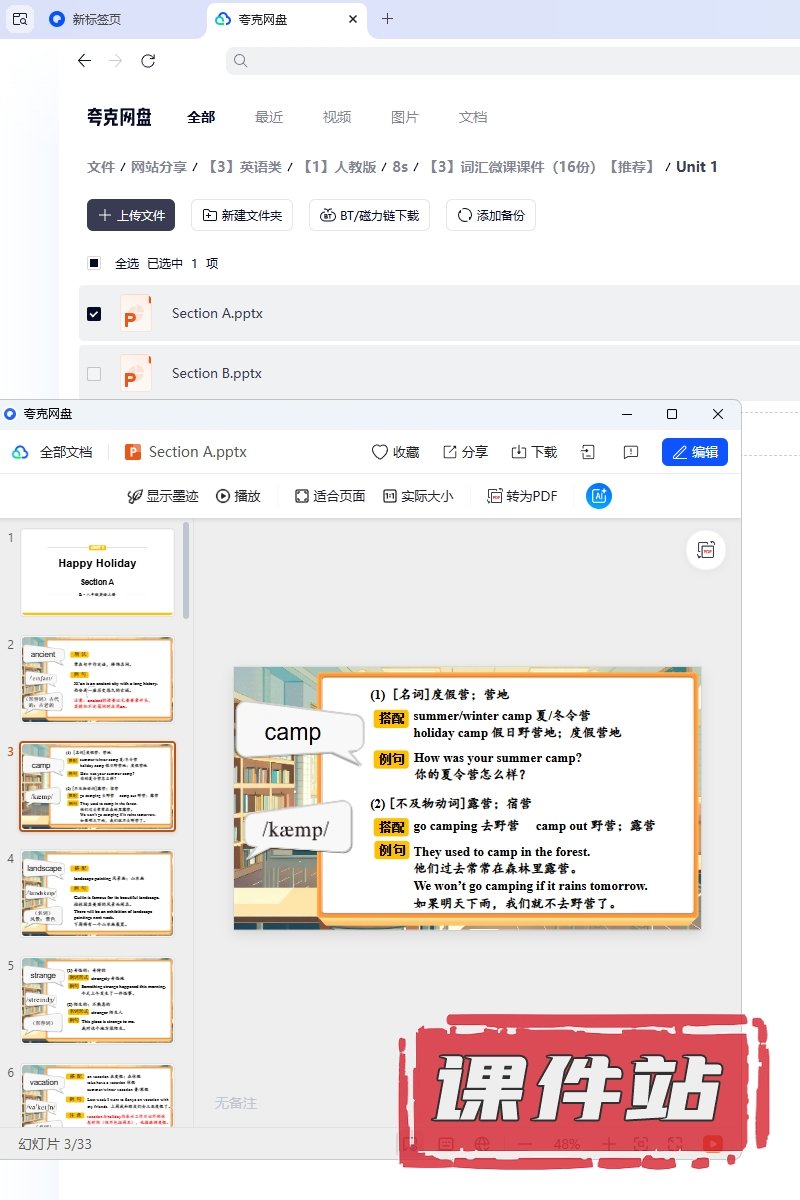Uncheck the Section A.pptx checkbox
The image size is (800, 1200).
(94, 314)
